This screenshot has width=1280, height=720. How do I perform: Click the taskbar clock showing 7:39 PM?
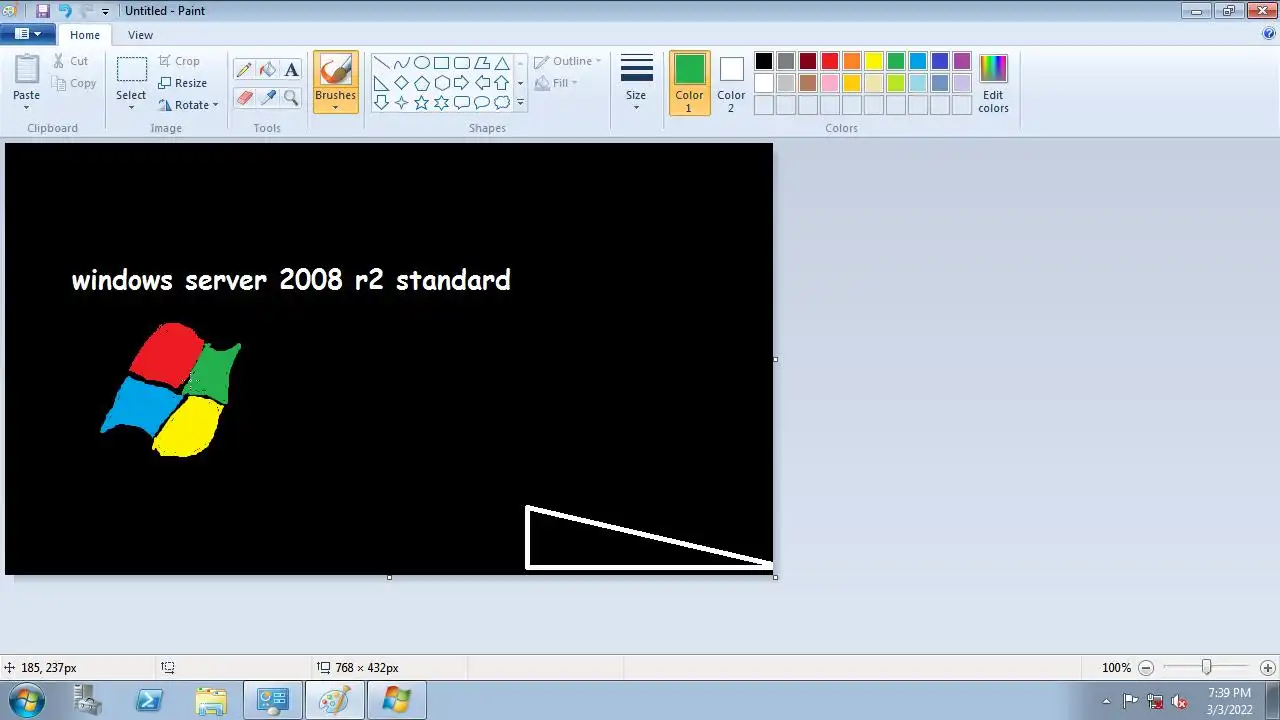1229,700
